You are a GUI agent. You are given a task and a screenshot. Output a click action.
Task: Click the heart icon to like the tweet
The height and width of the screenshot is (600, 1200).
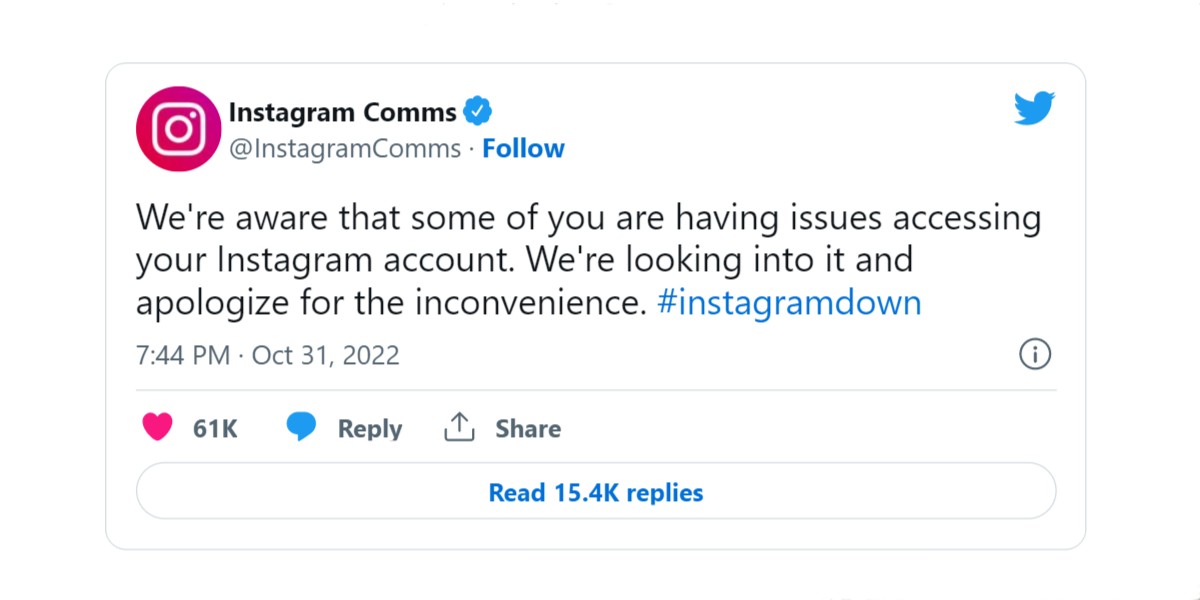click(x=155, y=427)
